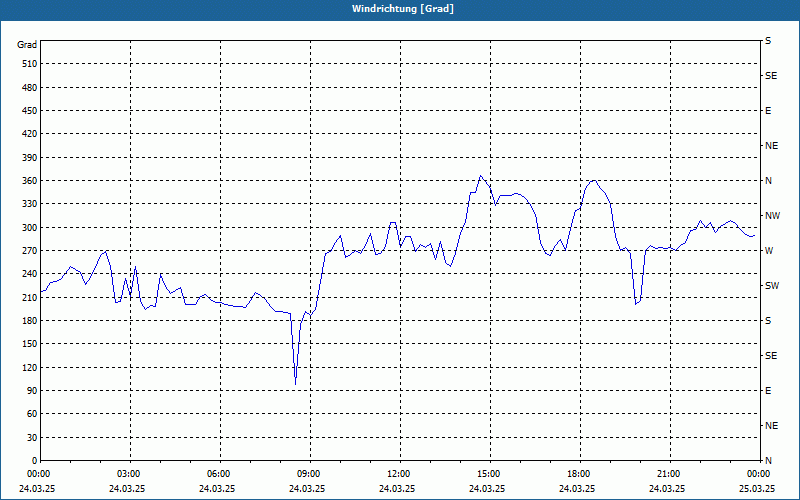Screen dimensions: 800x500
Task: Click the 180 degree axis label
Action: pos(30,321)
